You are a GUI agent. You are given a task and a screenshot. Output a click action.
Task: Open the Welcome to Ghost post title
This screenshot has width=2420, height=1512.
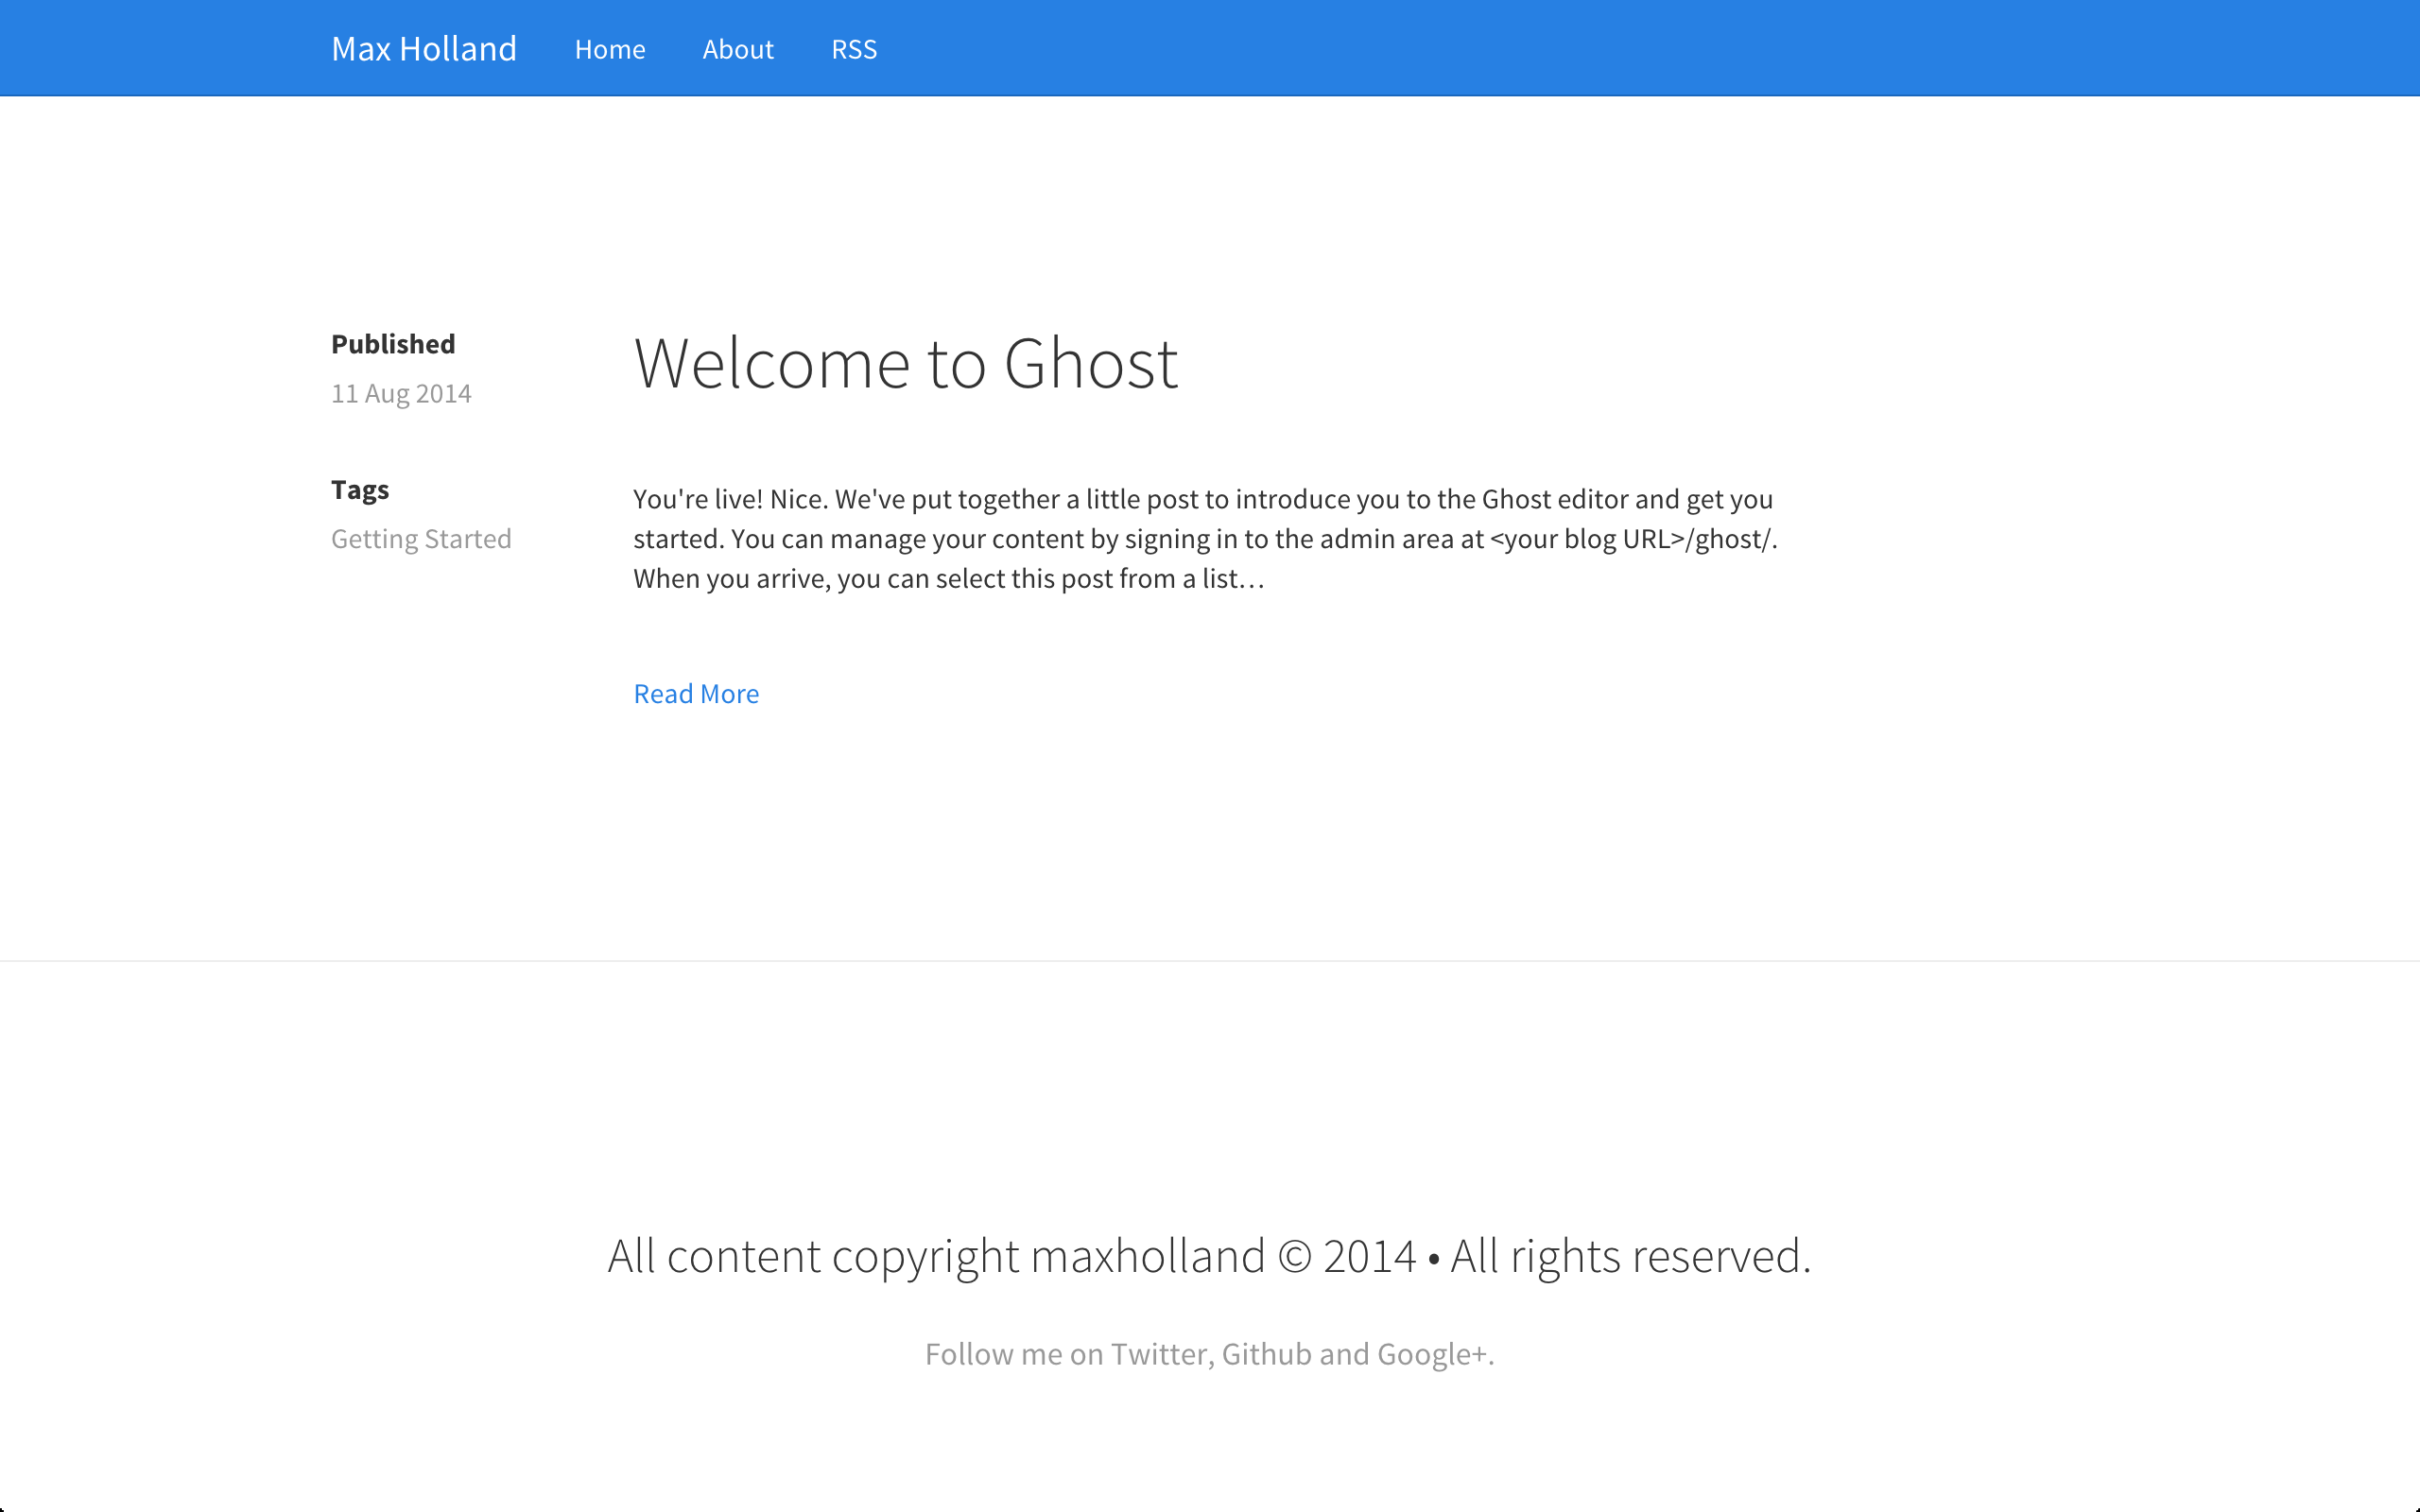tap(906, 363)
